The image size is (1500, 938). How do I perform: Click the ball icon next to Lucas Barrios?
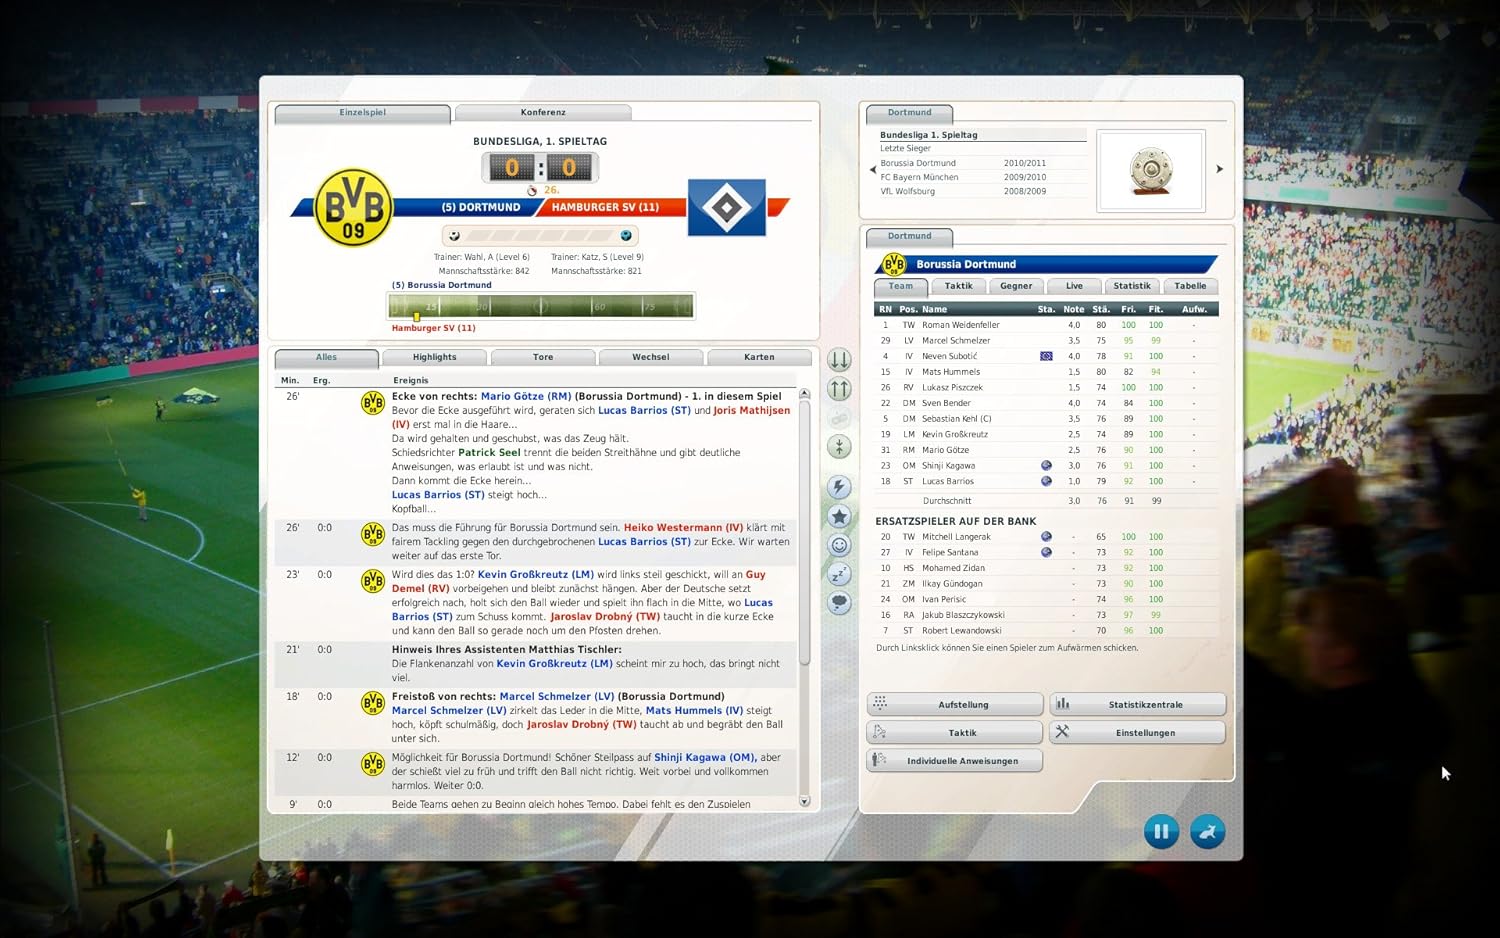(x=1046, y=481)
